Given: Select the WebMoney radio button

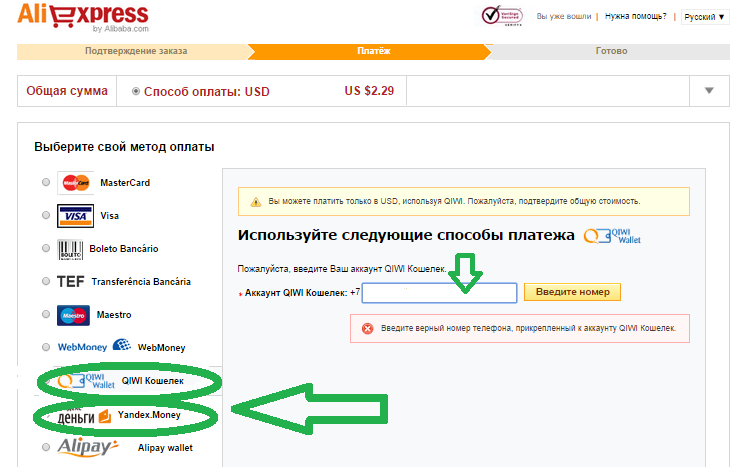Looking at the screenshot, I should (46, 347).
